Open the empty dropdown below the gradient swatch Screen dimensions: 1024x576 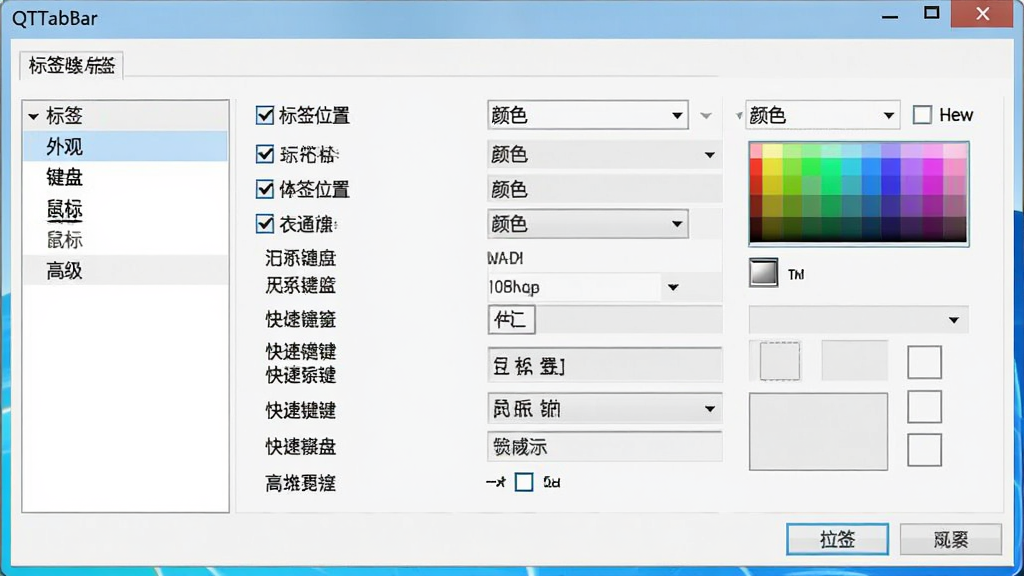pos(858,319)
